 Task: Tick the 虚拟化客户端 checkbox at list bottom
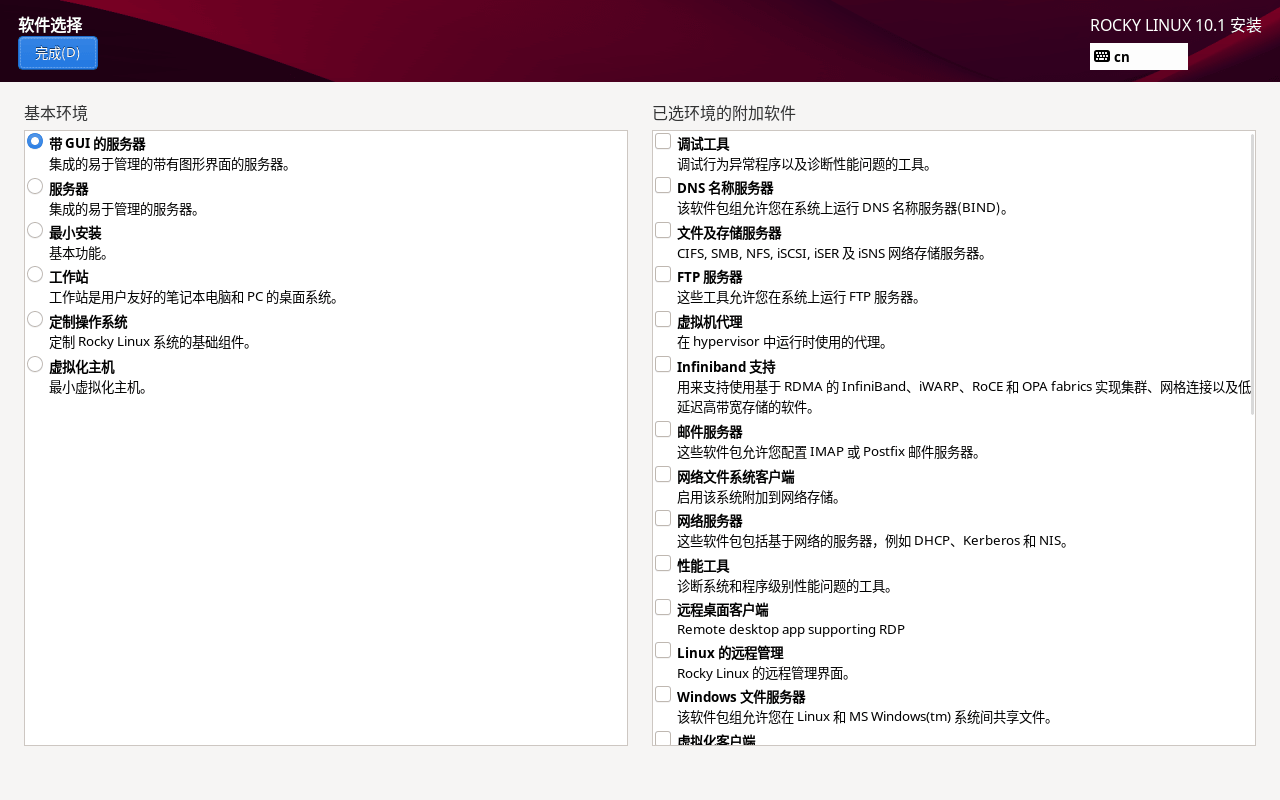pos(663,739)
